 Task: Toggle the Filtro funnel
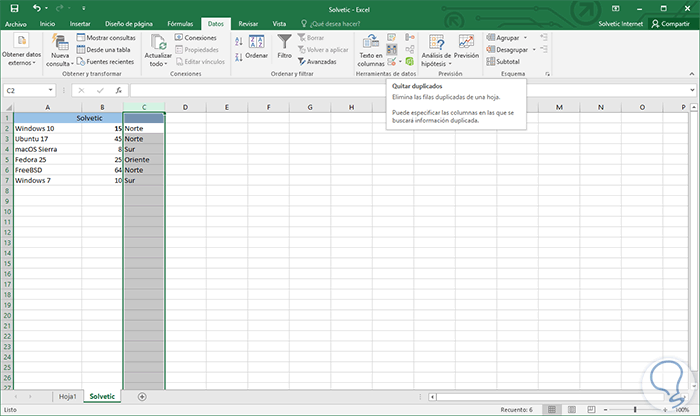(x=284, y=47)
